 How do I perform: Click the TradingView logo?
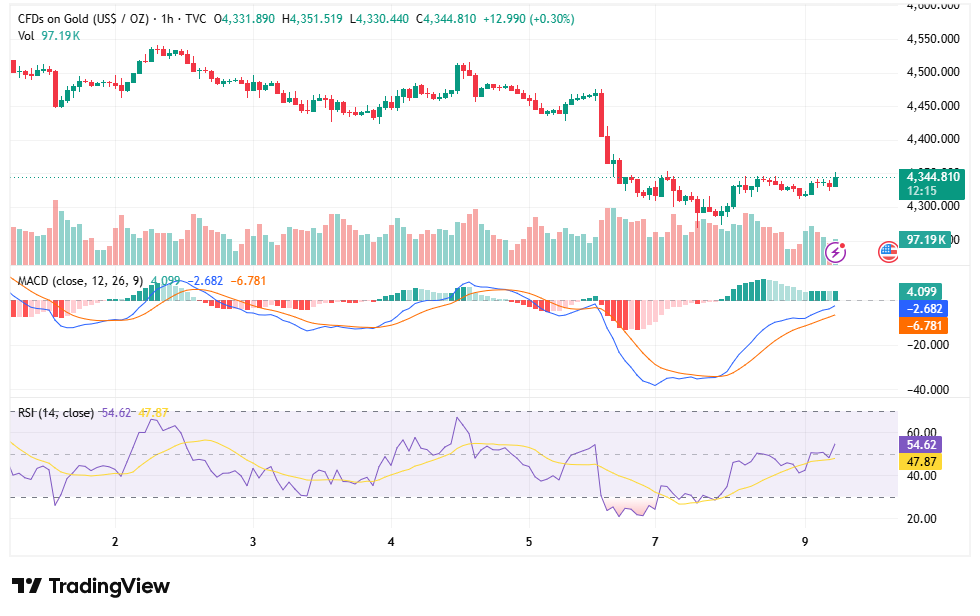click(x=91, y=586)
